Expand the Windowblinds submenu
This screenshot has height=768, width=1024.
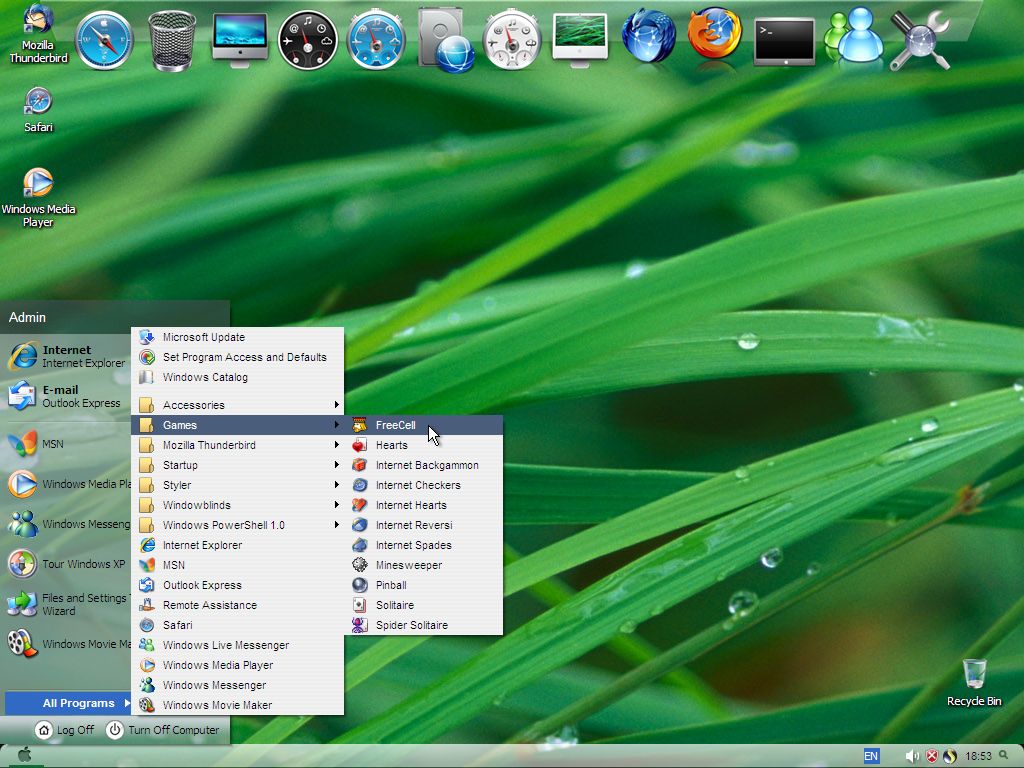point(238,505)
